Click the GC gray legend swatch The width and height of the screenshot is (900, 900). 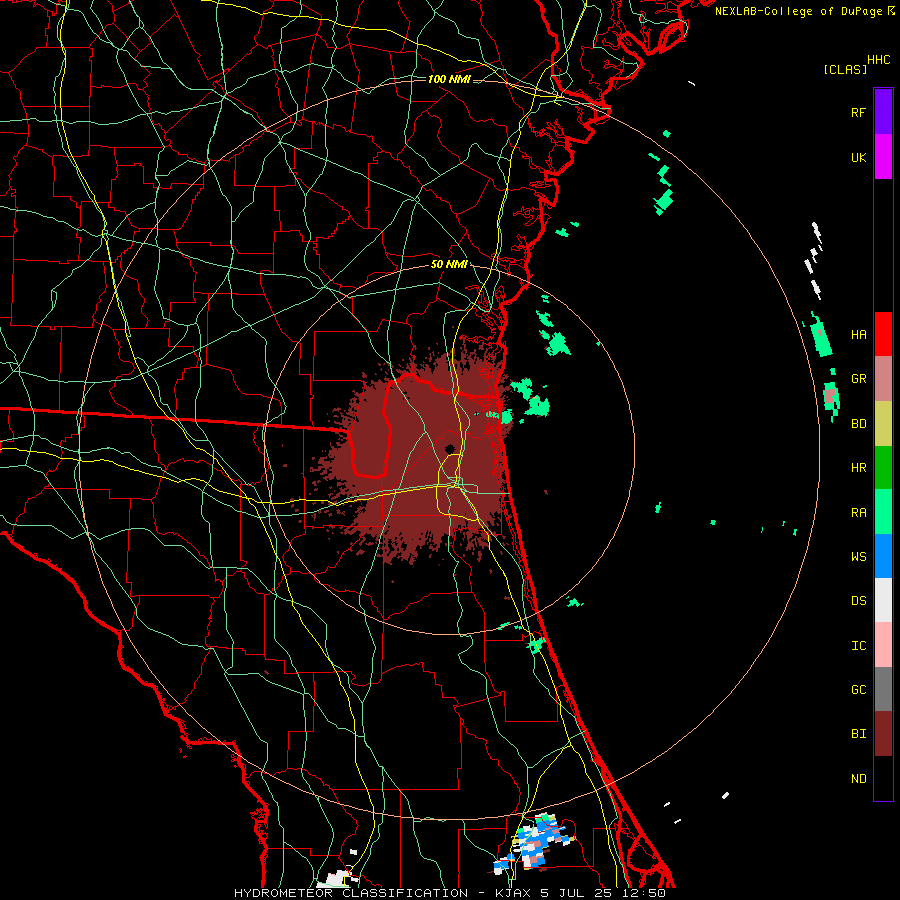tap(883, 689)
